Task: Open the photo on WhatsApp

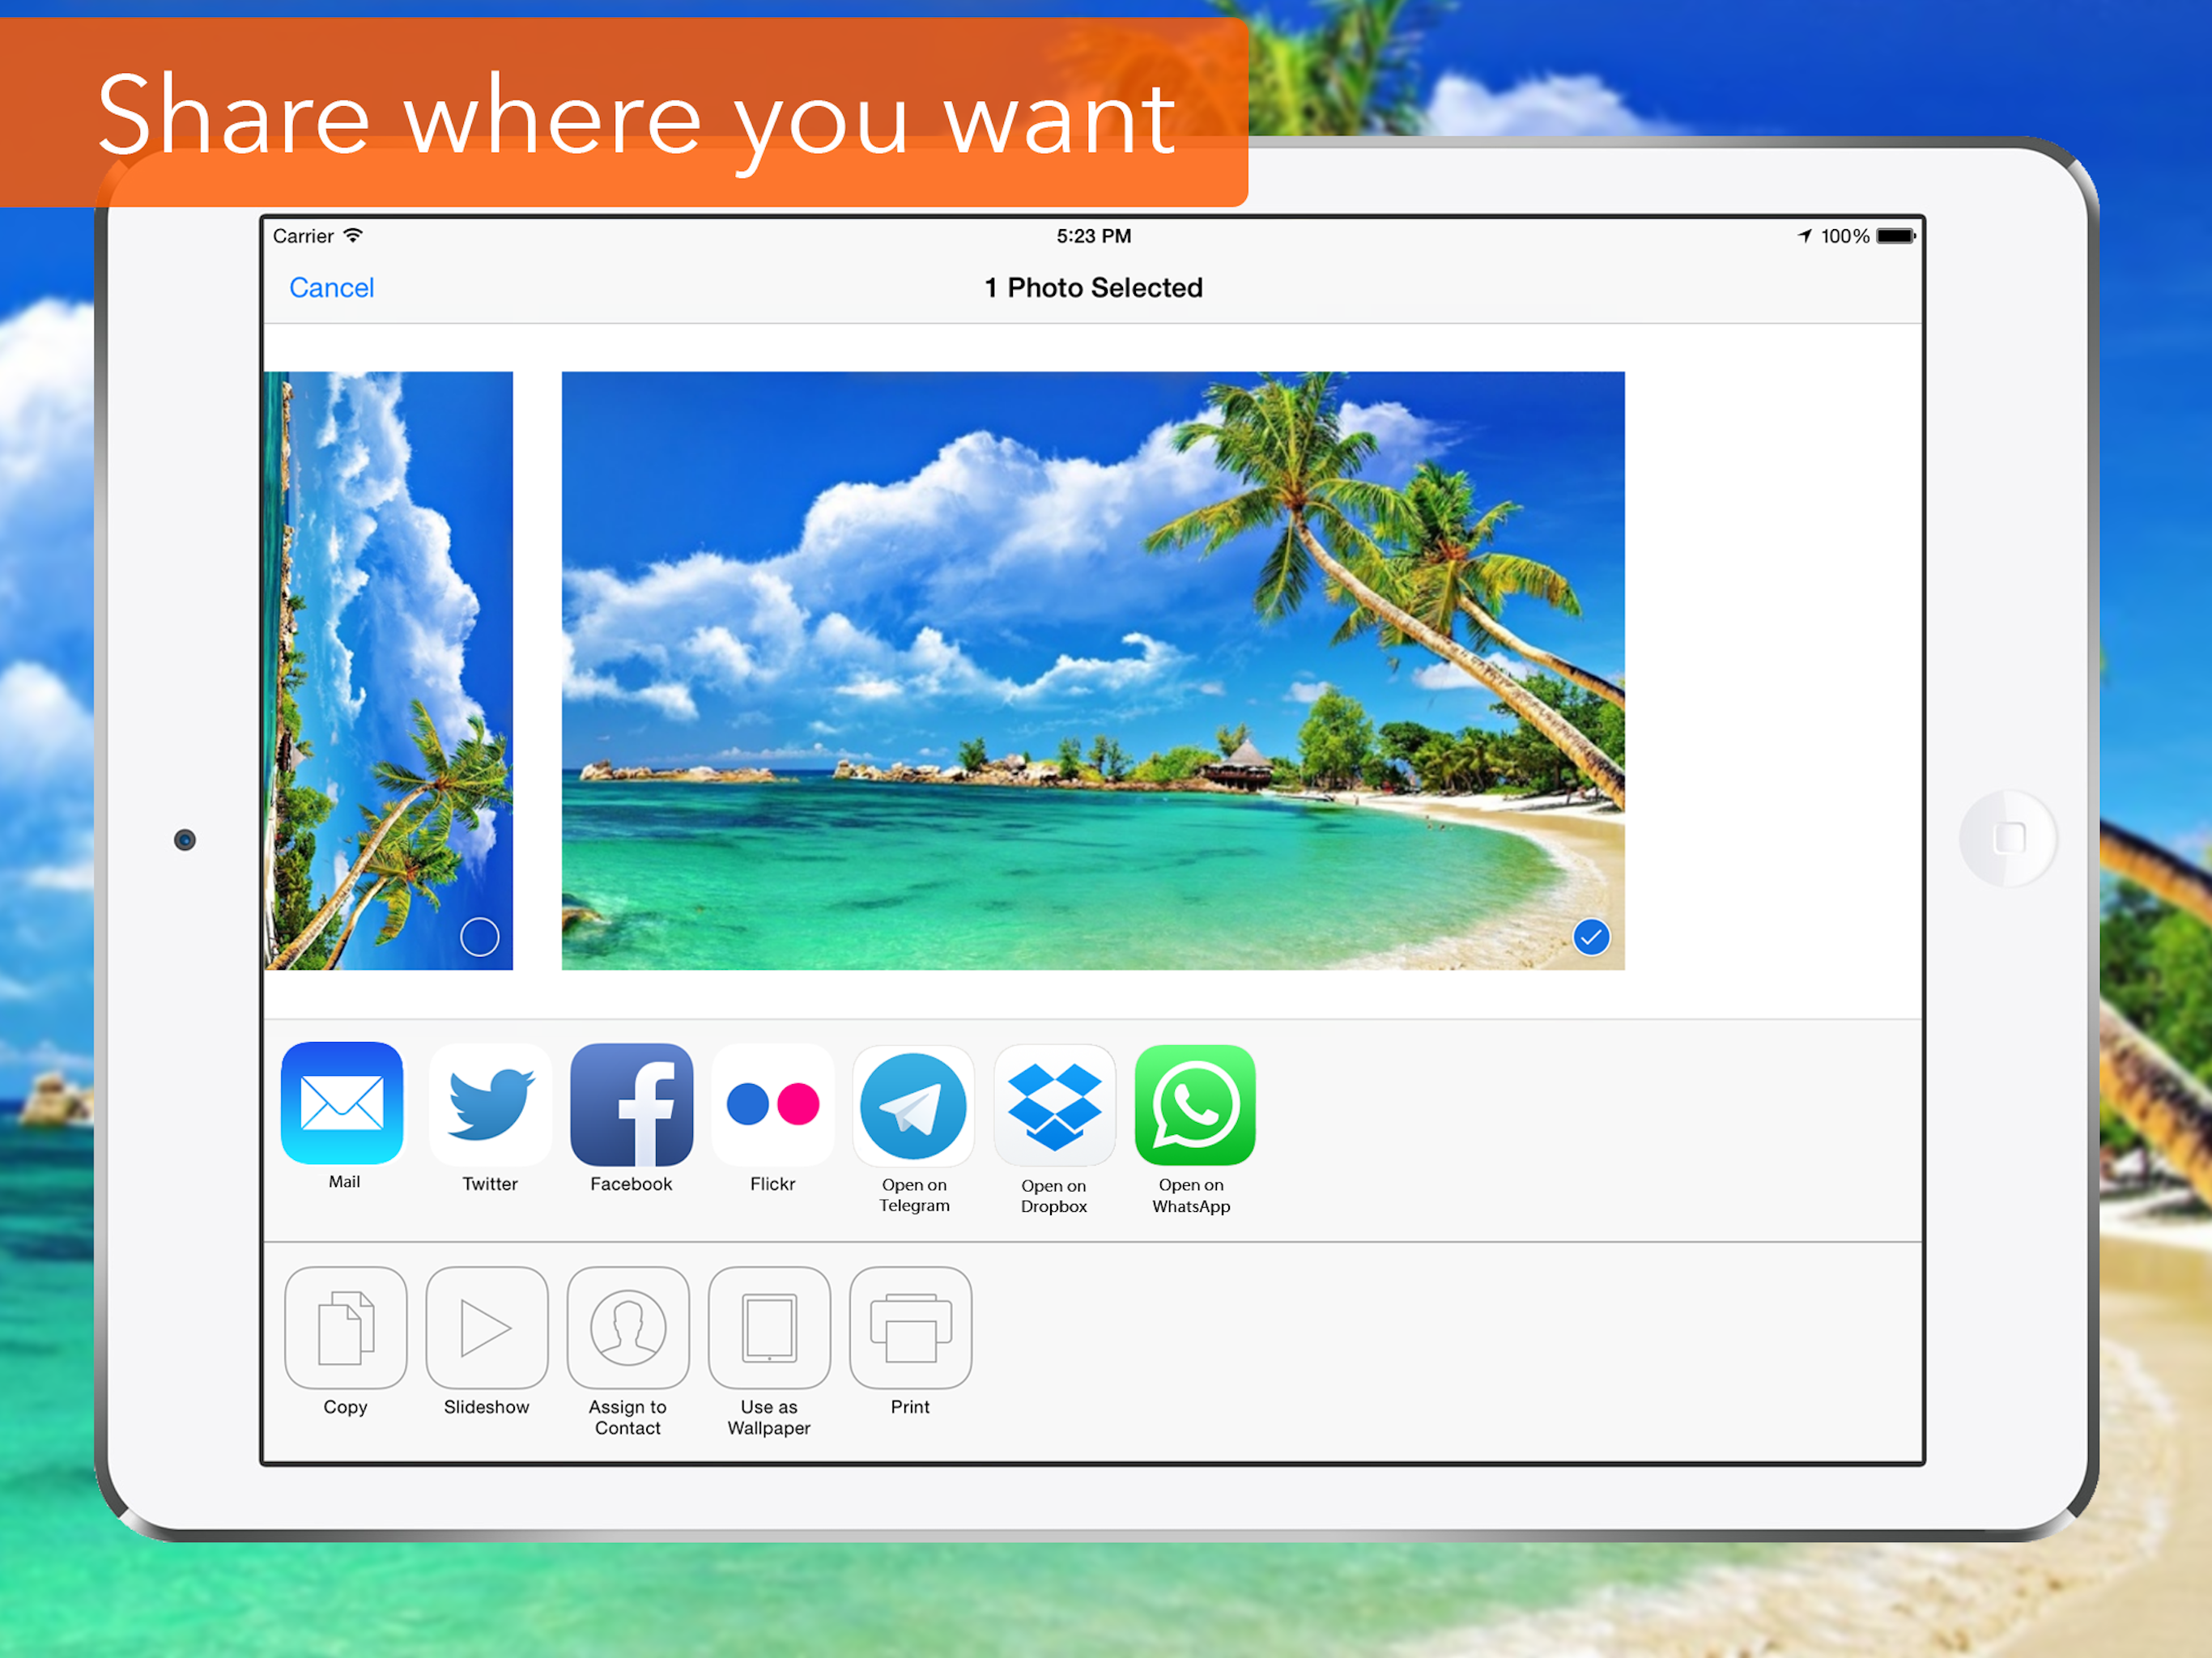Action: tap(1195, 1106)
